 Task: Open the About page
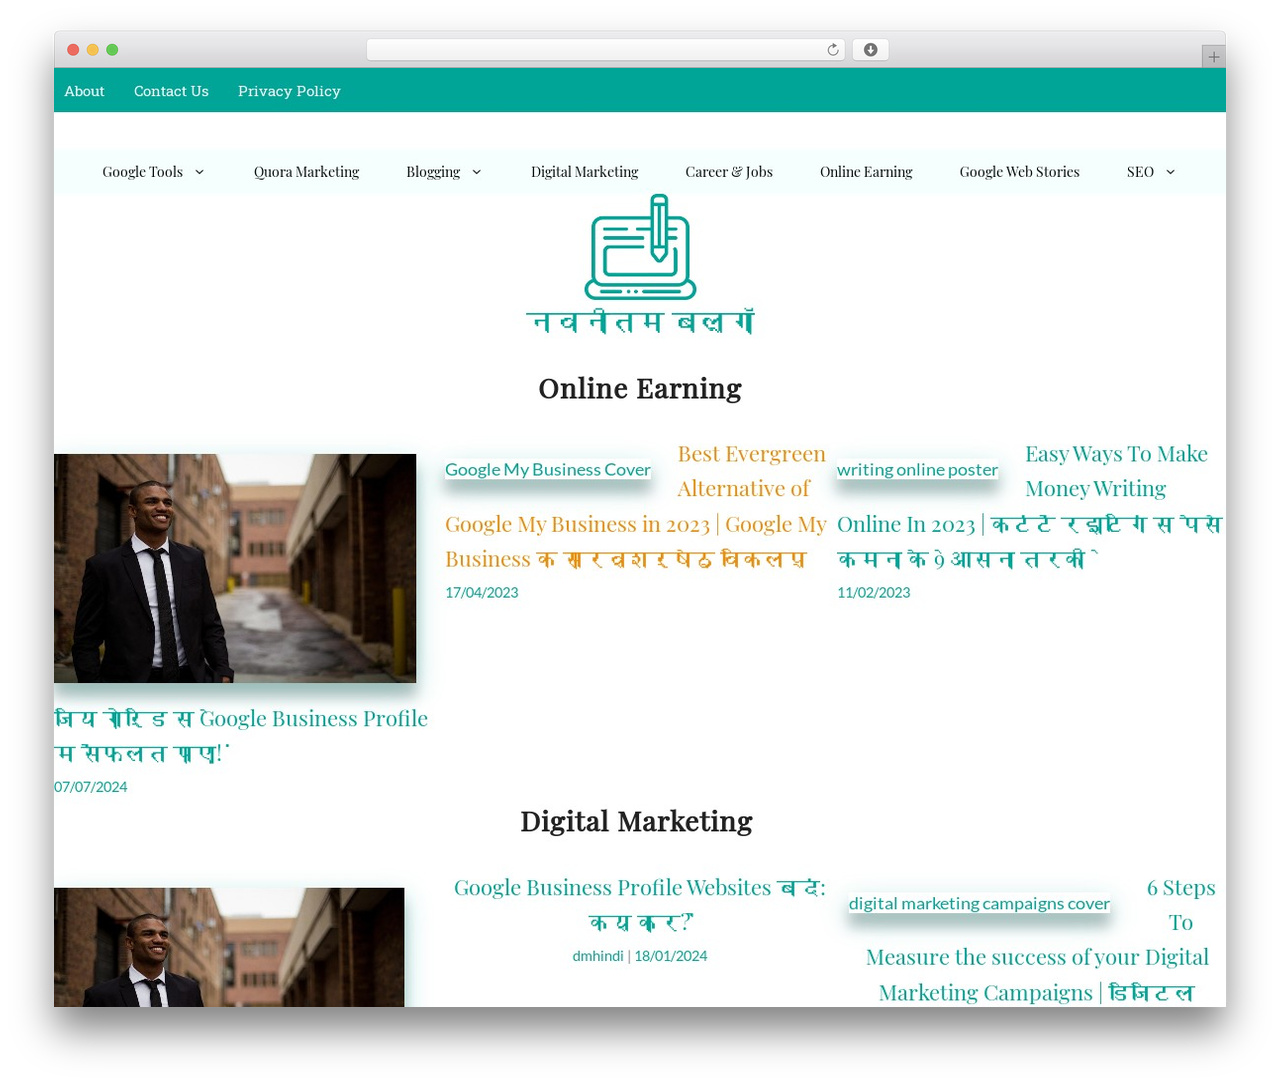coord(84,91)
